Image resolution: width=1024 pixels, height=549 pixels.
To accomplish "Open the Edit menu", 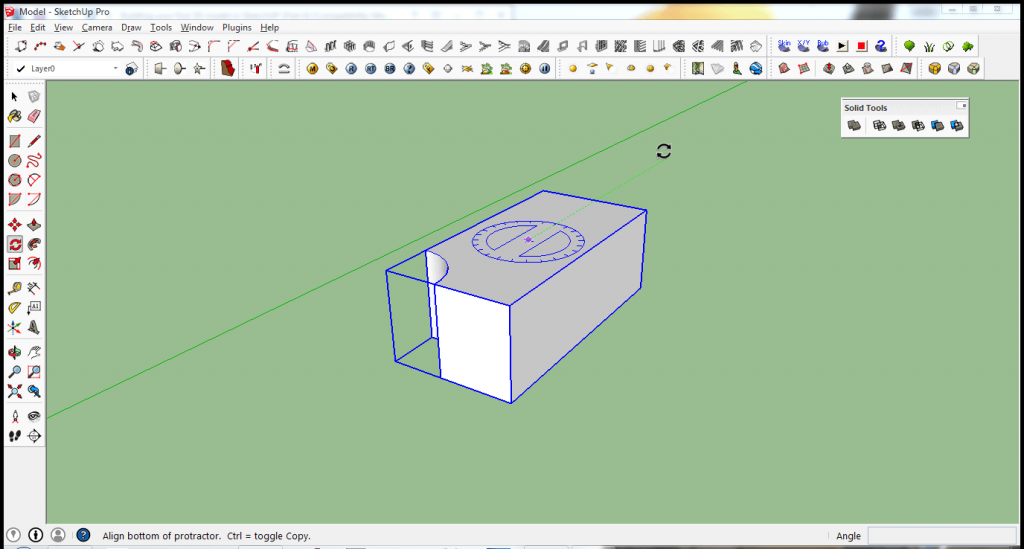I will (x=38, y=27).
